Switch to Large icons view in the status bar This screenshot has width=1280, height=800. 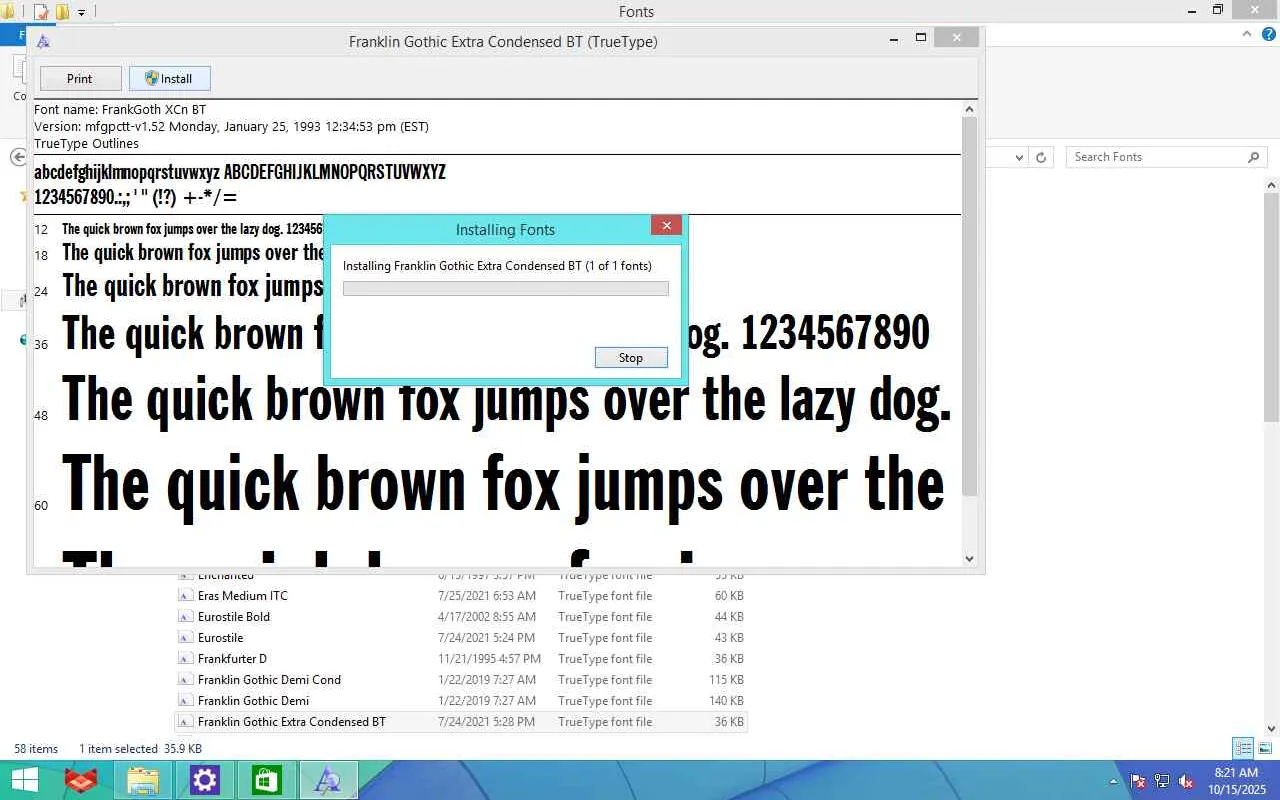(x=1265, y=748)
